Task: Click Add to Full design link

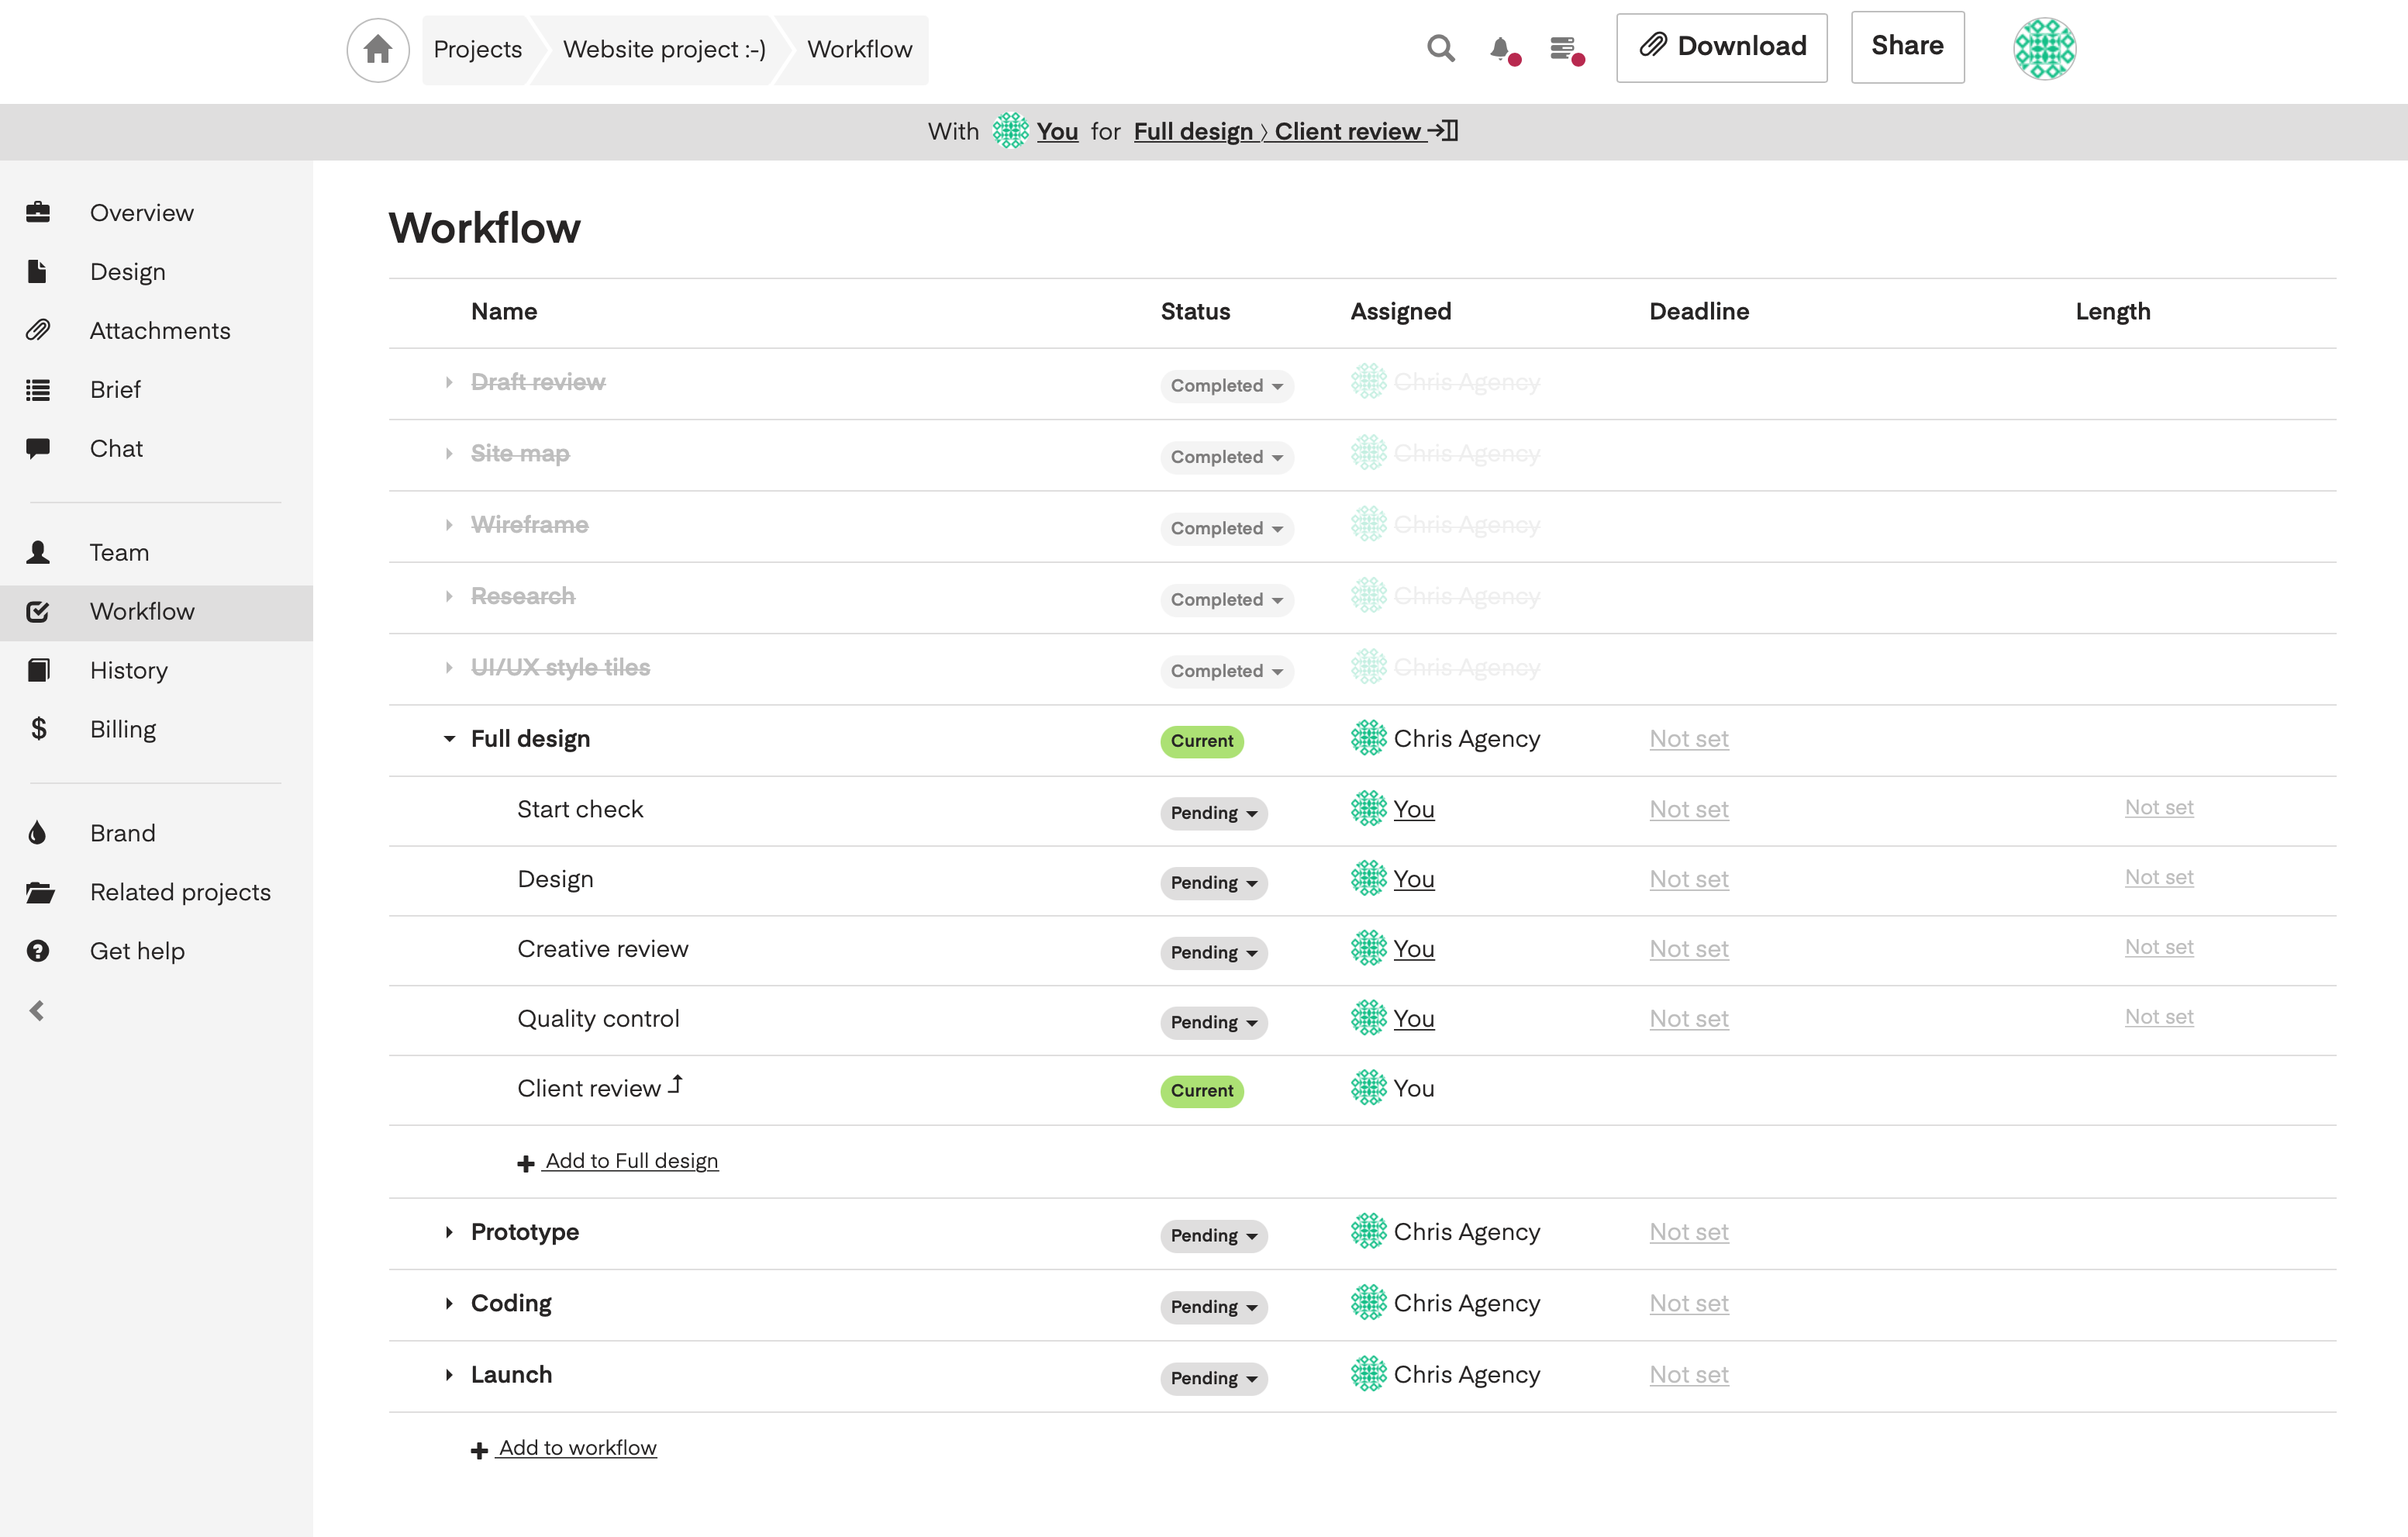Action: (631, 1161)
